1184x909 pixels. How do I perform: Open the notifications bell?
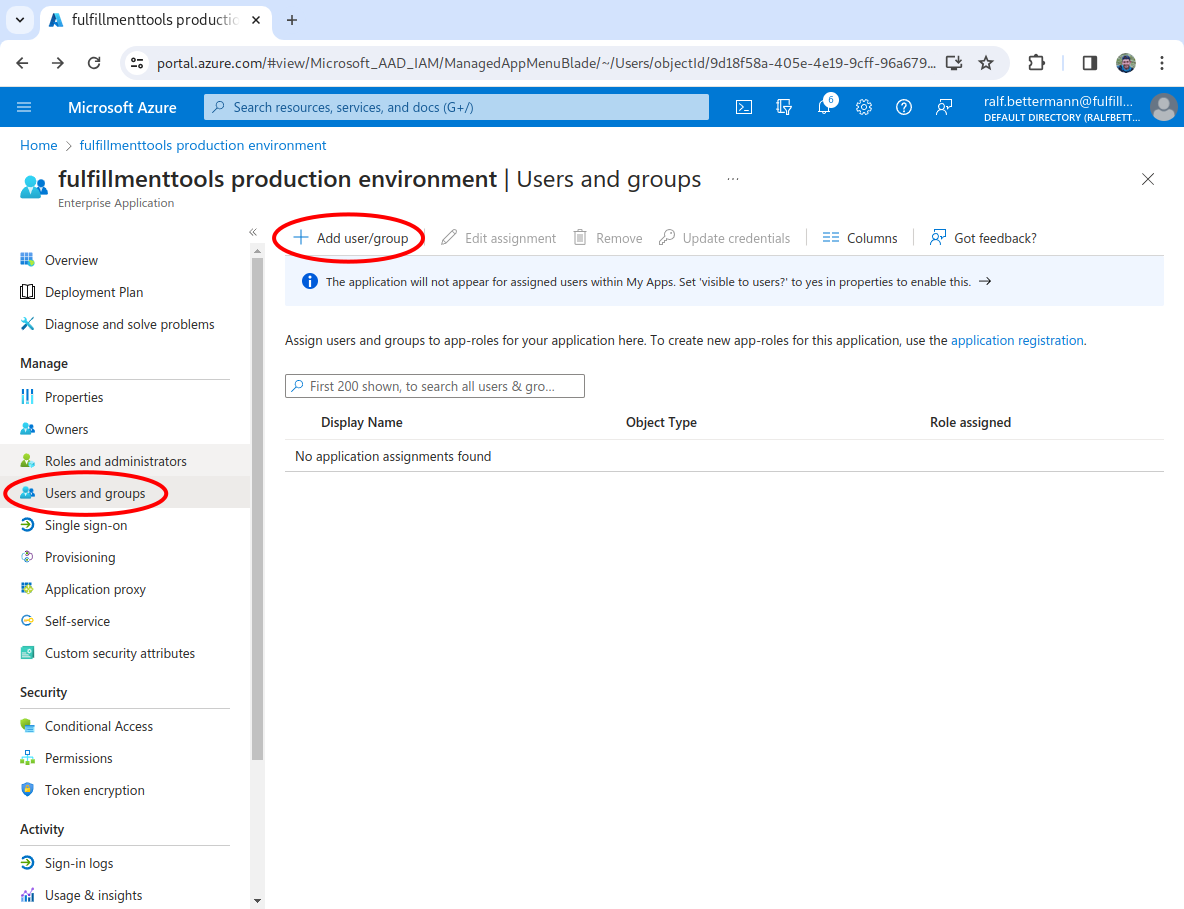tap(824, 107)
